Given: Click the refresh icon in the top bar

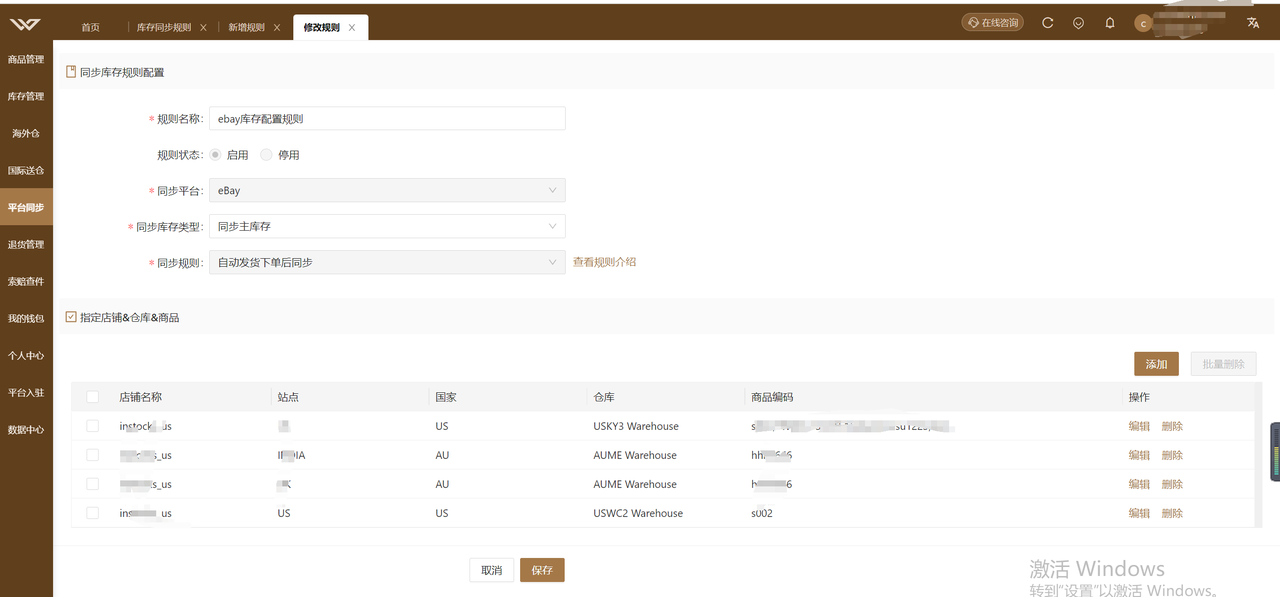Looking at the screenshot, I should click(1047, 22).
